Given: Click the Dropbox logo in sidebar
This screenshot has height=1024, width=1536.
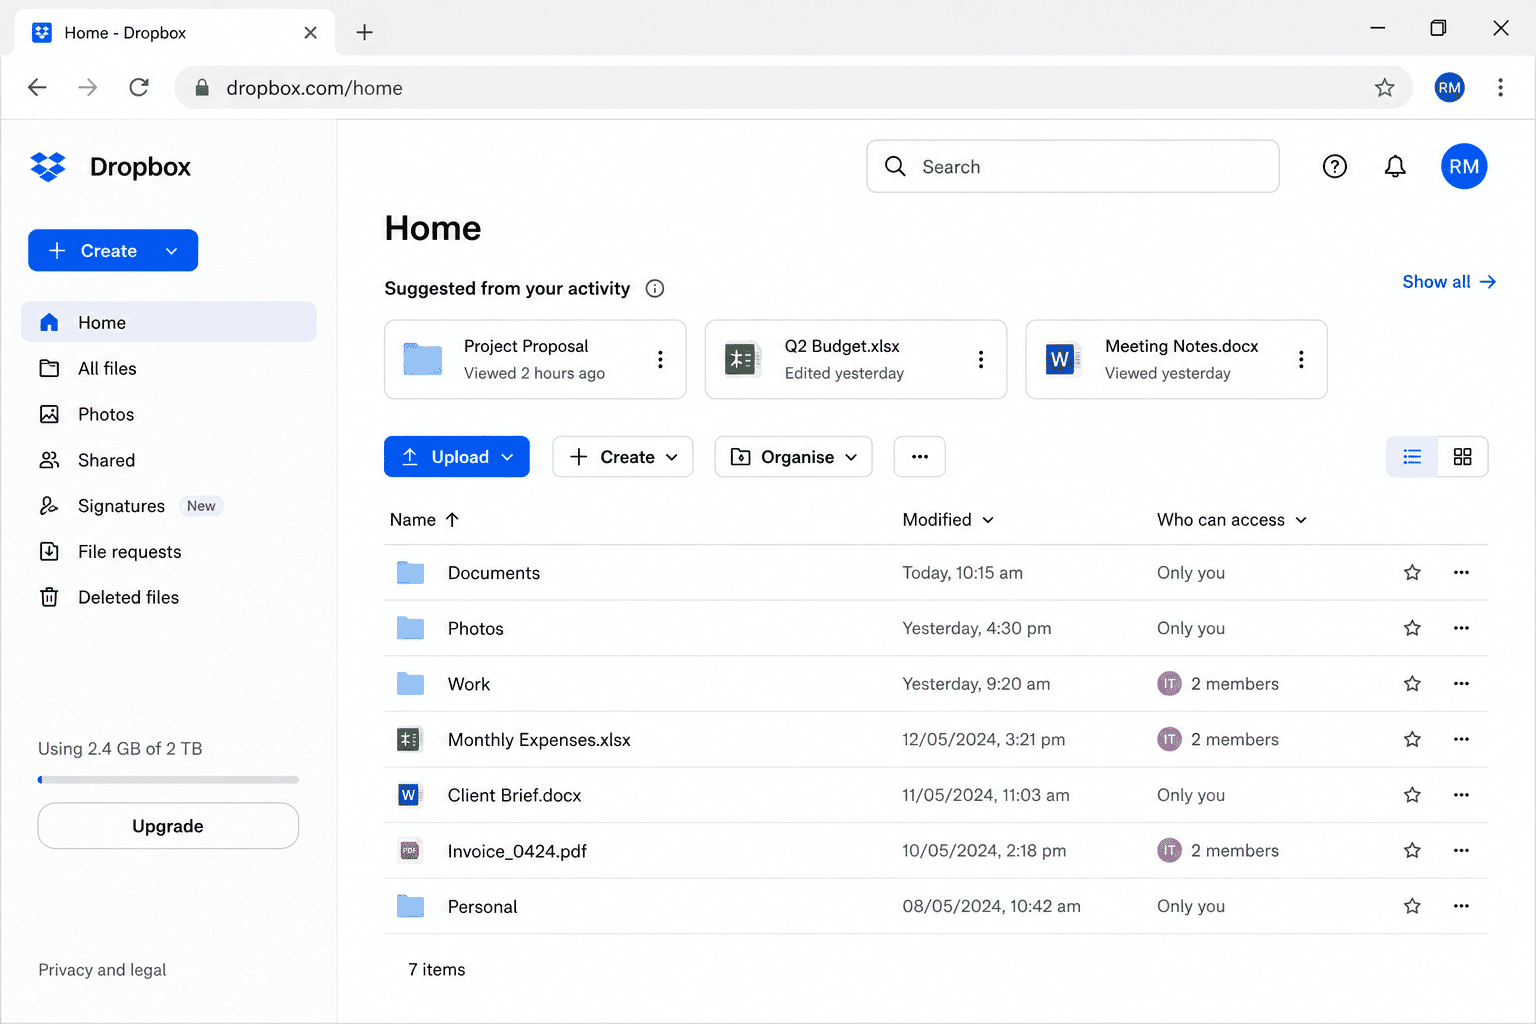Looking at the screenshot, I should pos(48,167).
